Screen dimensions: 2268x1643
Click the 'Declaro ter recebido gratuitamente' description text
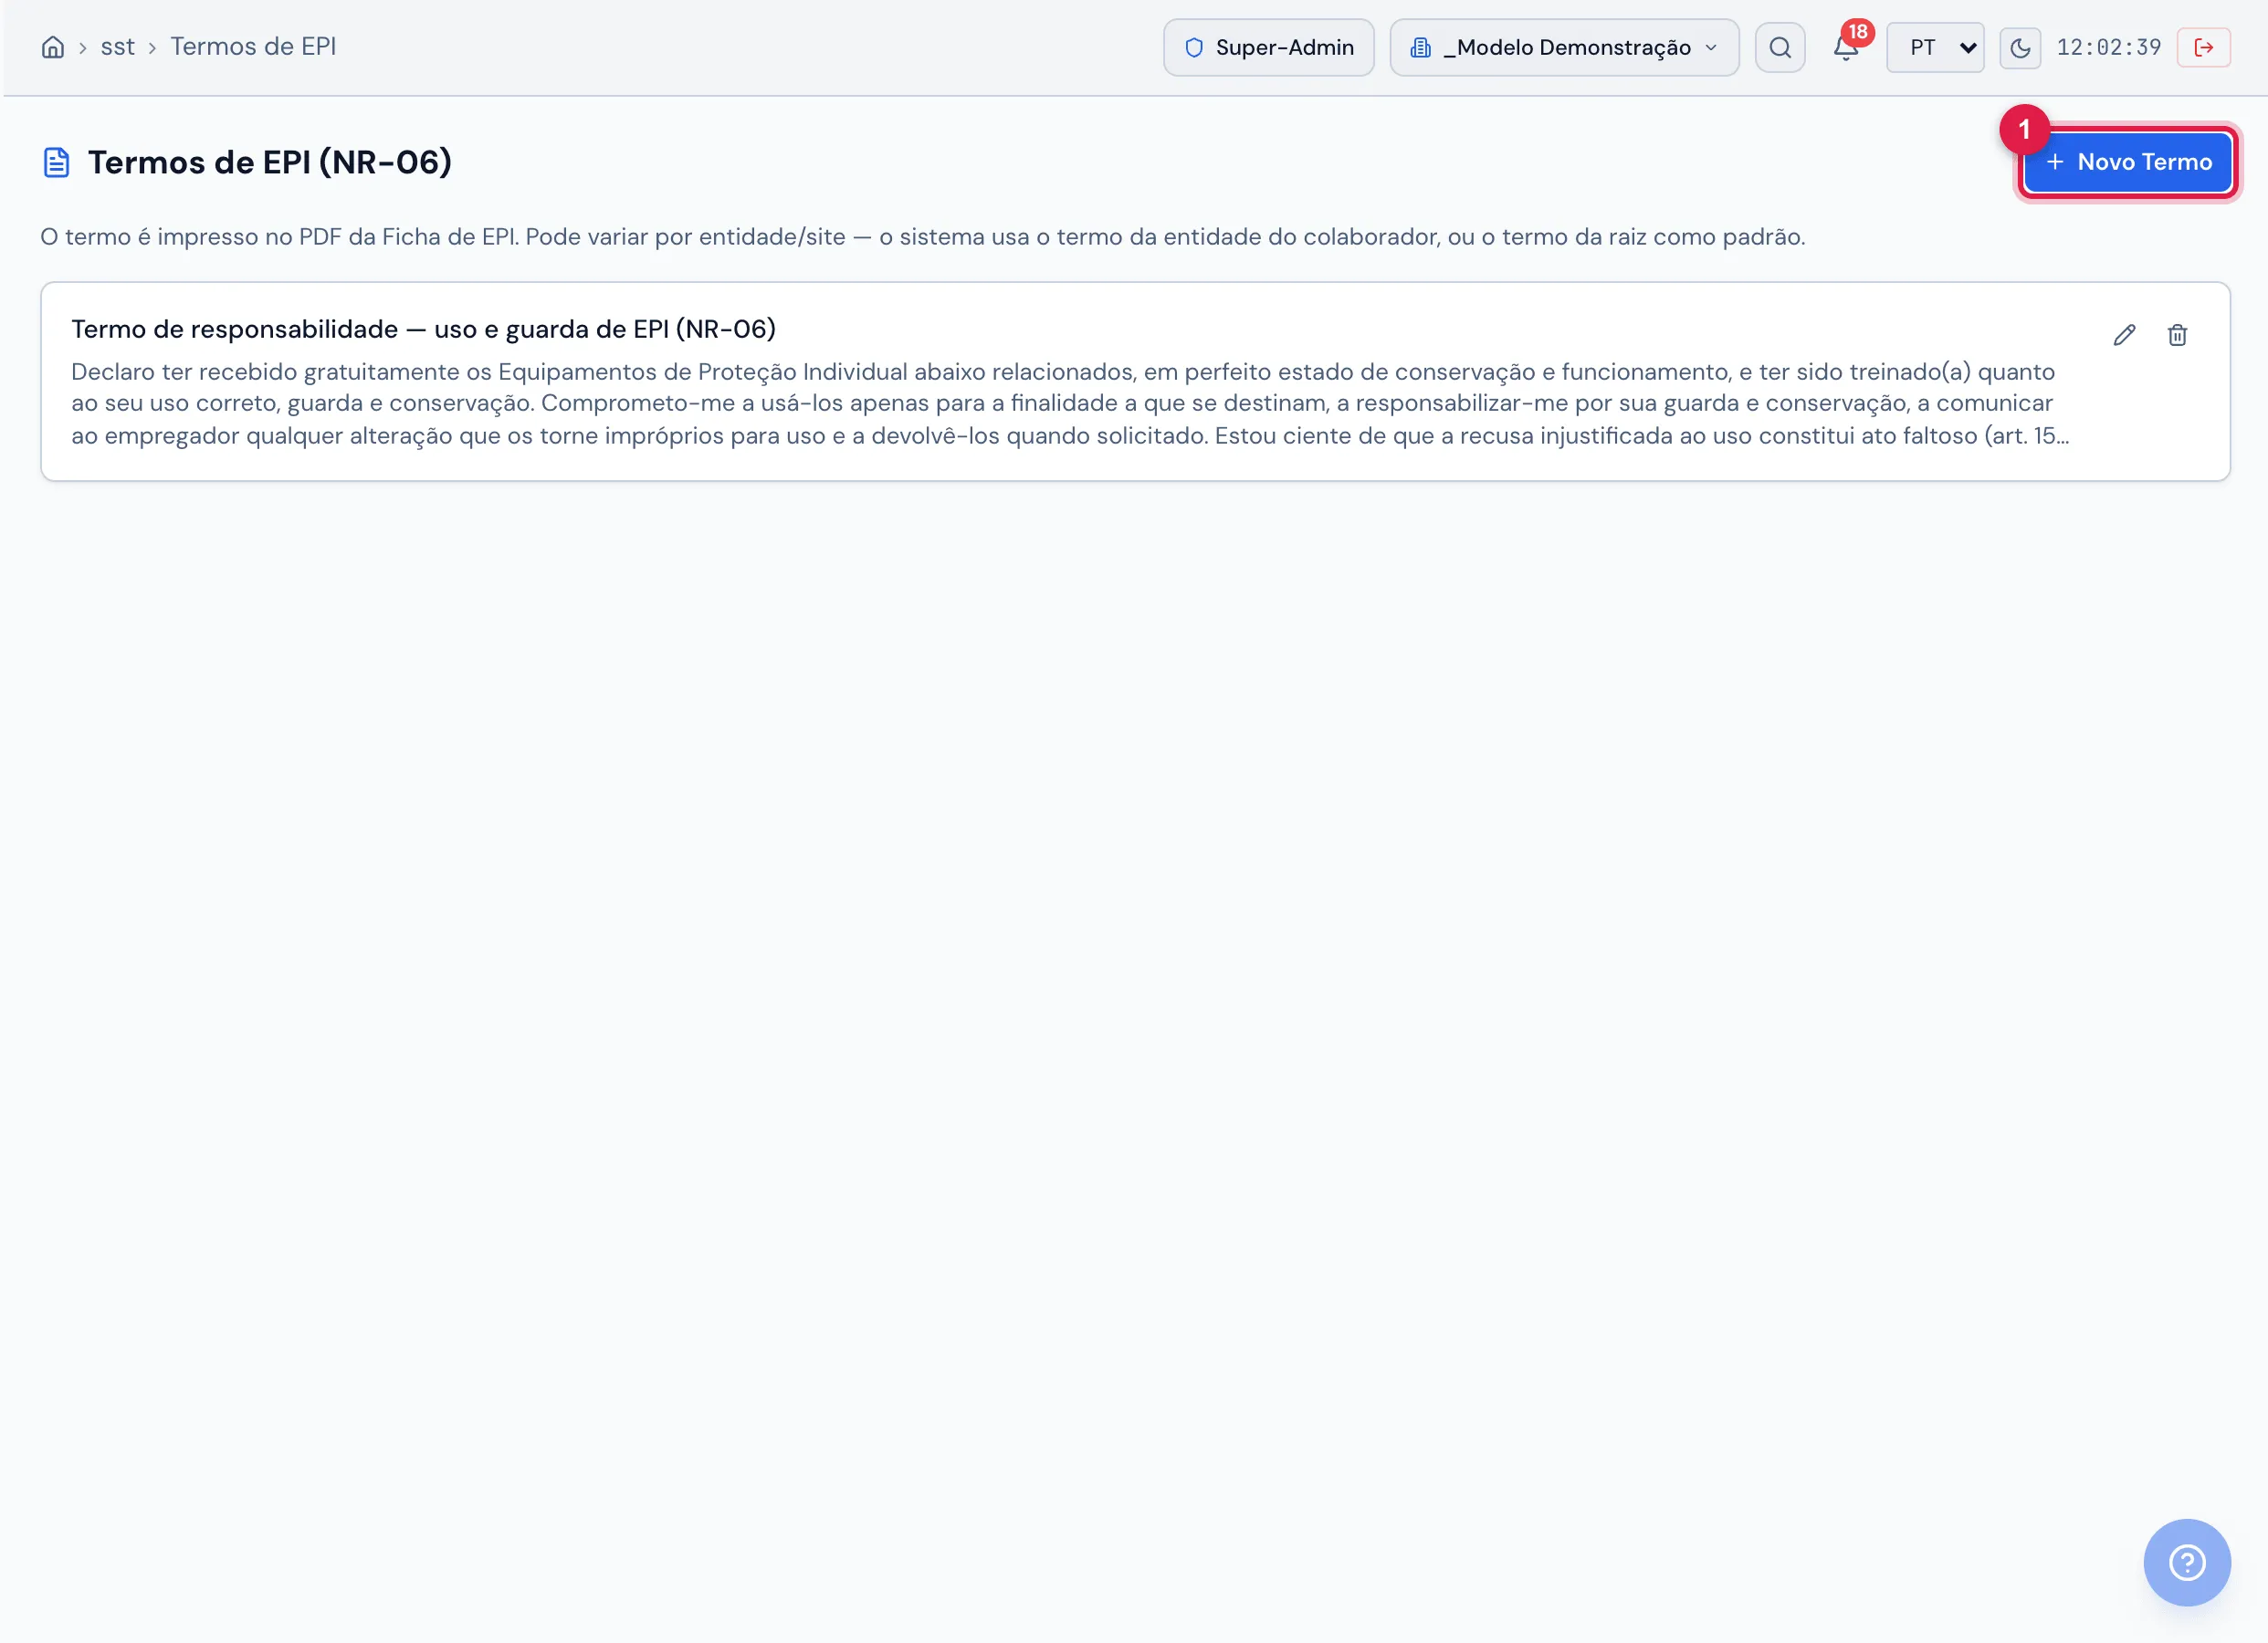click(x=1069, y=403)
